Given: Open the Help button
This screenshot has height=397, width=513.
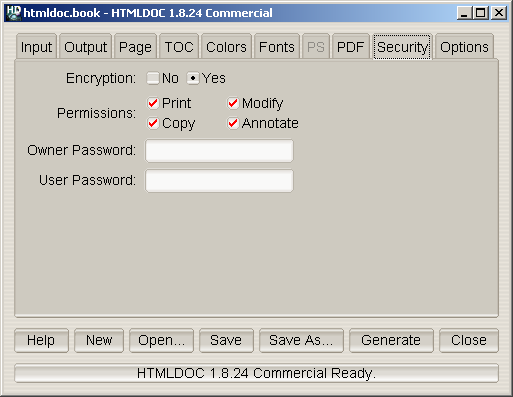Looking at the screenshot, I should click(x=41, y=340).
